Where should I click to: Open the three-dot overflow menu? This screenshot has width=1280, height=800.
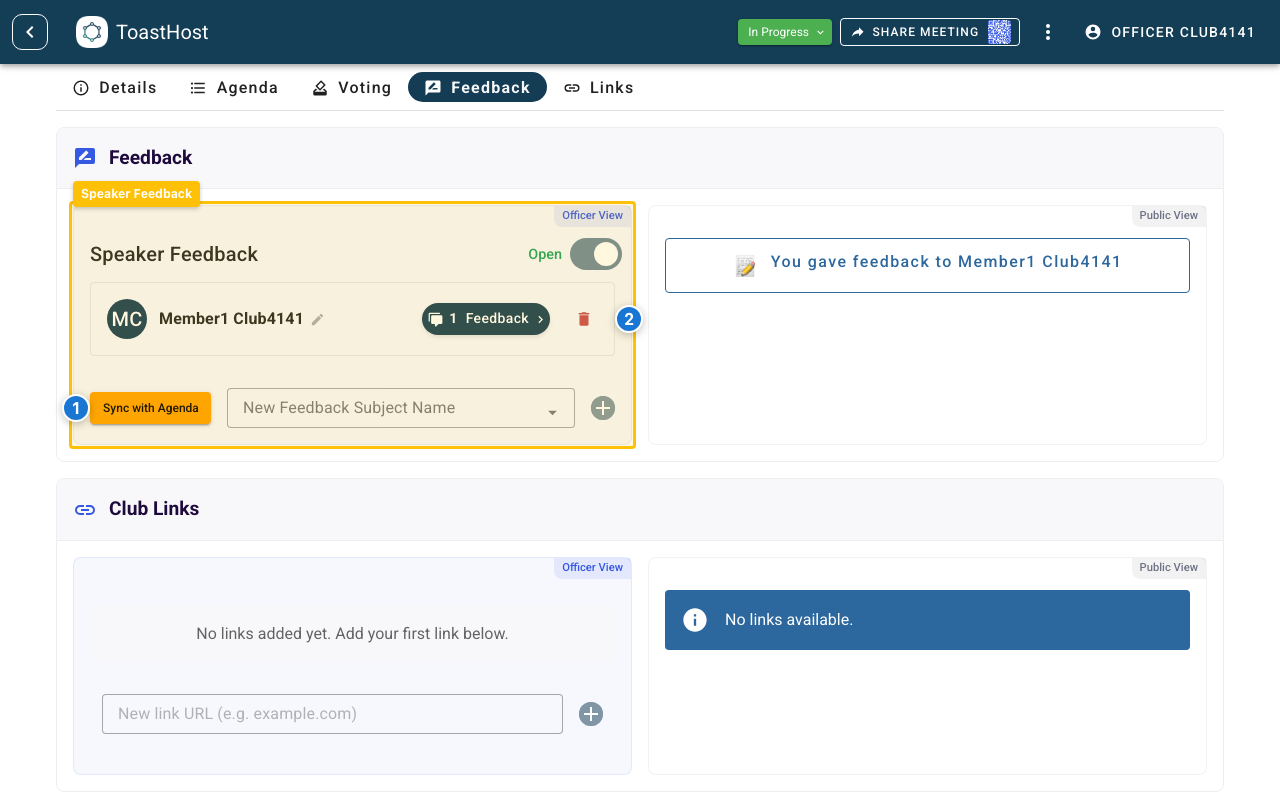[1047, 31]
